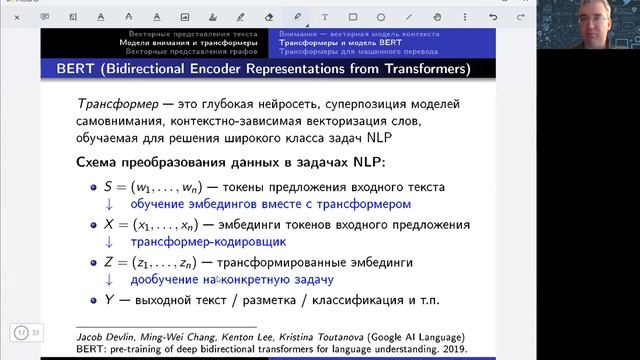
Task: Click the text 'обучение эмбедингов вместе с трансформером'
Action: [271, 204]
